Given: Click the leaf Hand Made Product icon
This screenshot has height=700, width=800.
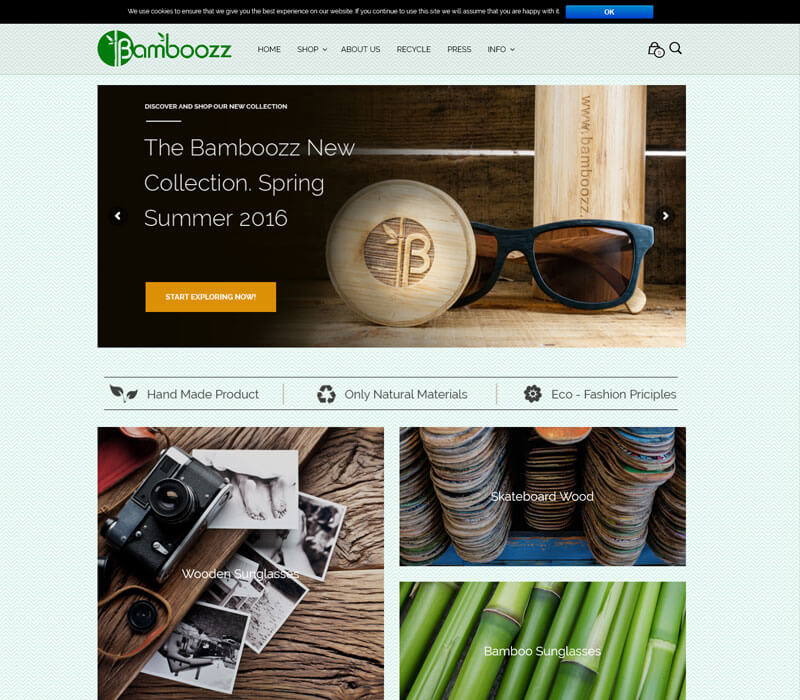Looking at the screenshot, I should tap(124, 393).
